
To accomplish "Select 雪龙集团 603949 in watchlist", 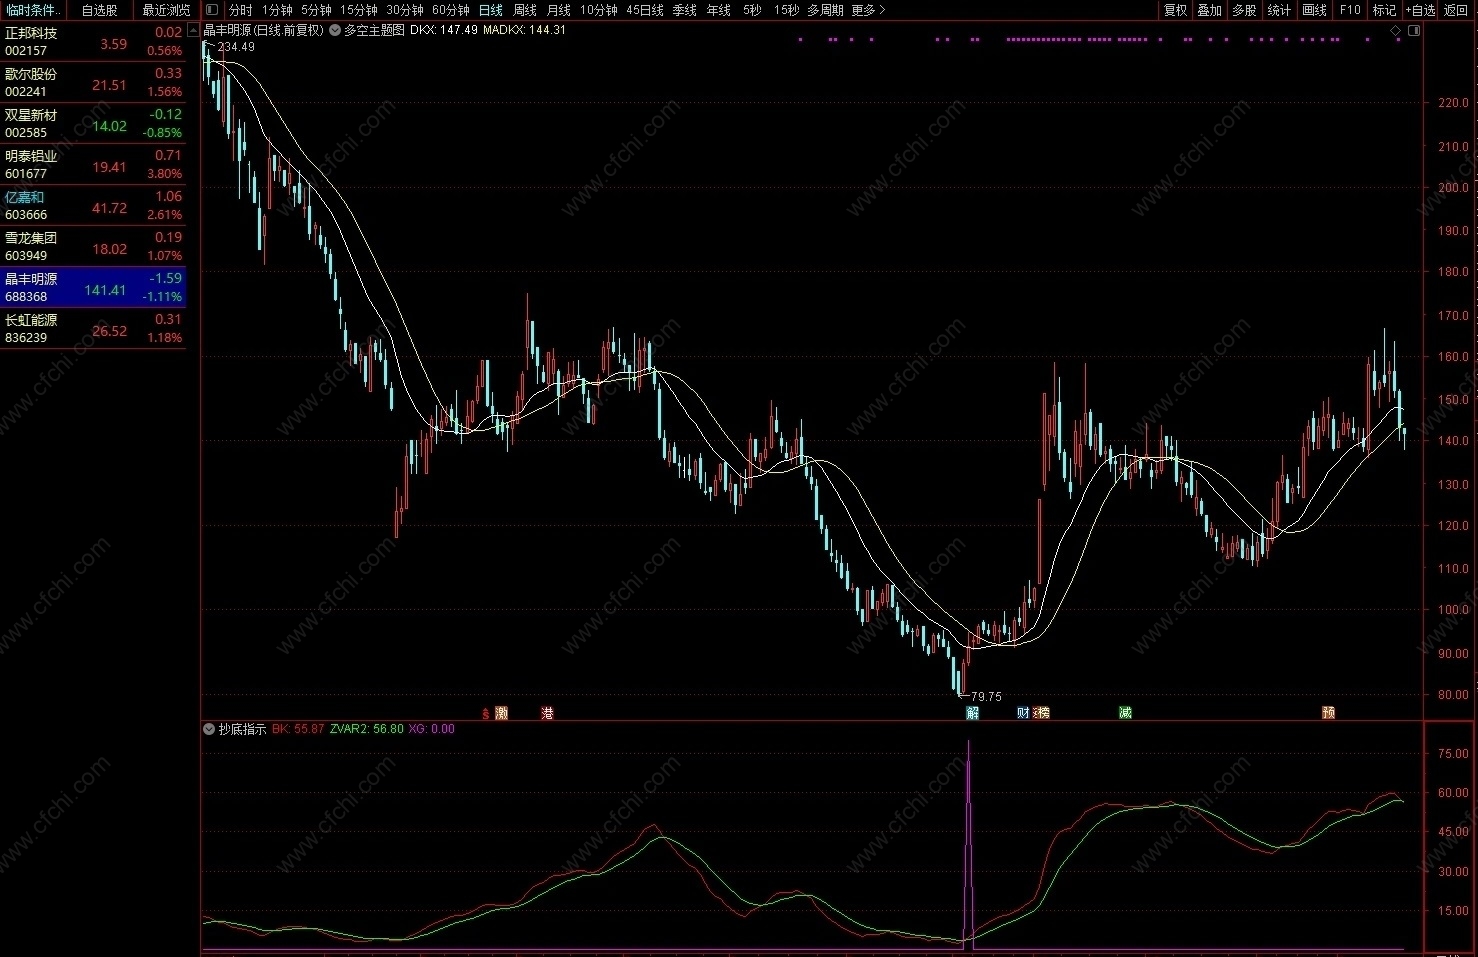I will point(93,247).
